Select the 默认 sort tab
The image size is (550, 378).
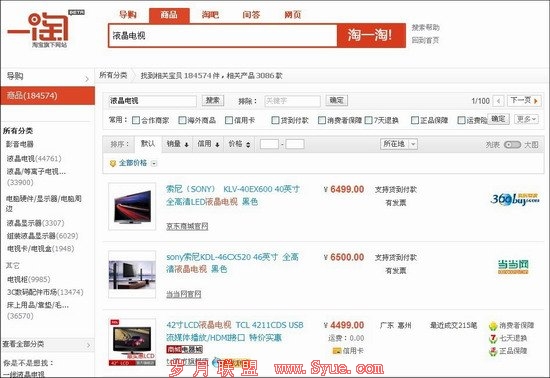click(x=148, y=144)
